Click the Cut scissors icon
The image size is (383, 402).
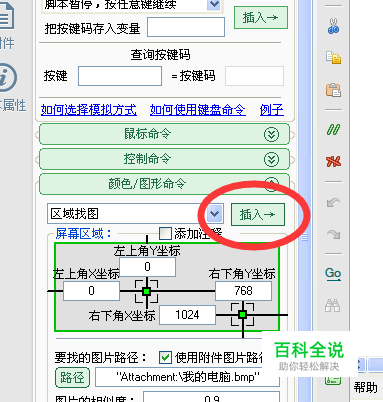click(x=333, y=26)
